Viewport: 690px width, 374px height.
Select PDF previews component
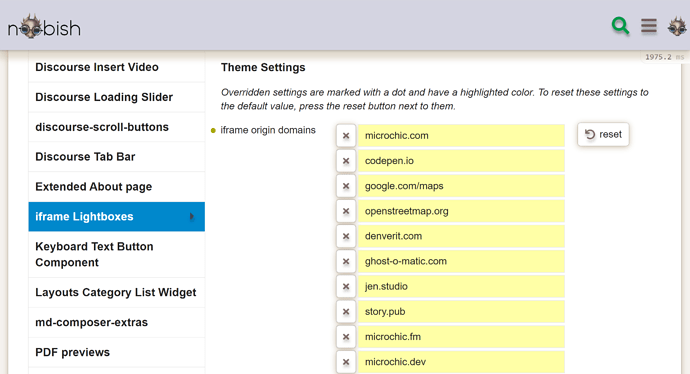coord(117,352)
